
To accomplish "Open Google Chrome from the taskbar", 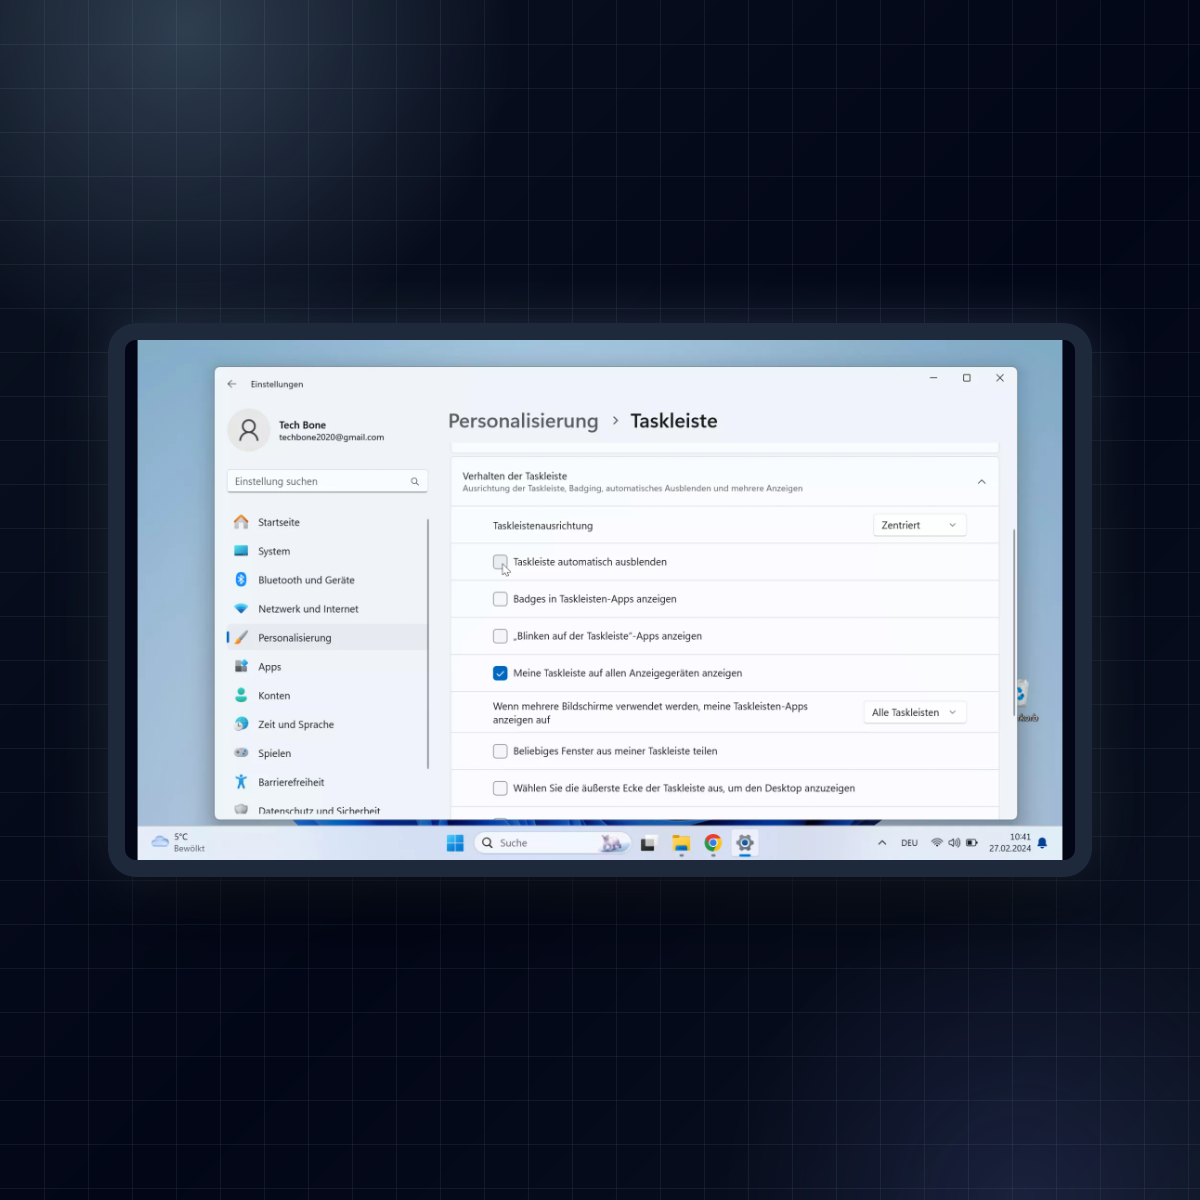I will pos(713,843).
